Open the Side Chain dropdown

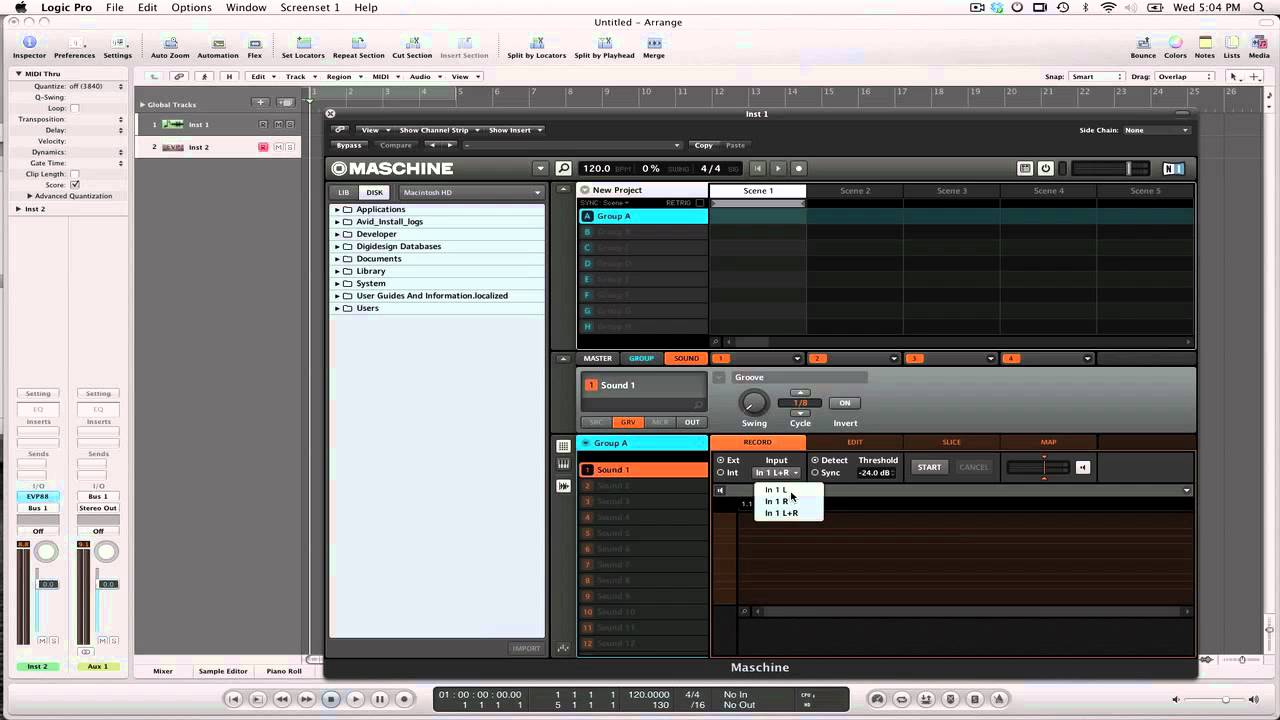tap(1156, 130)
